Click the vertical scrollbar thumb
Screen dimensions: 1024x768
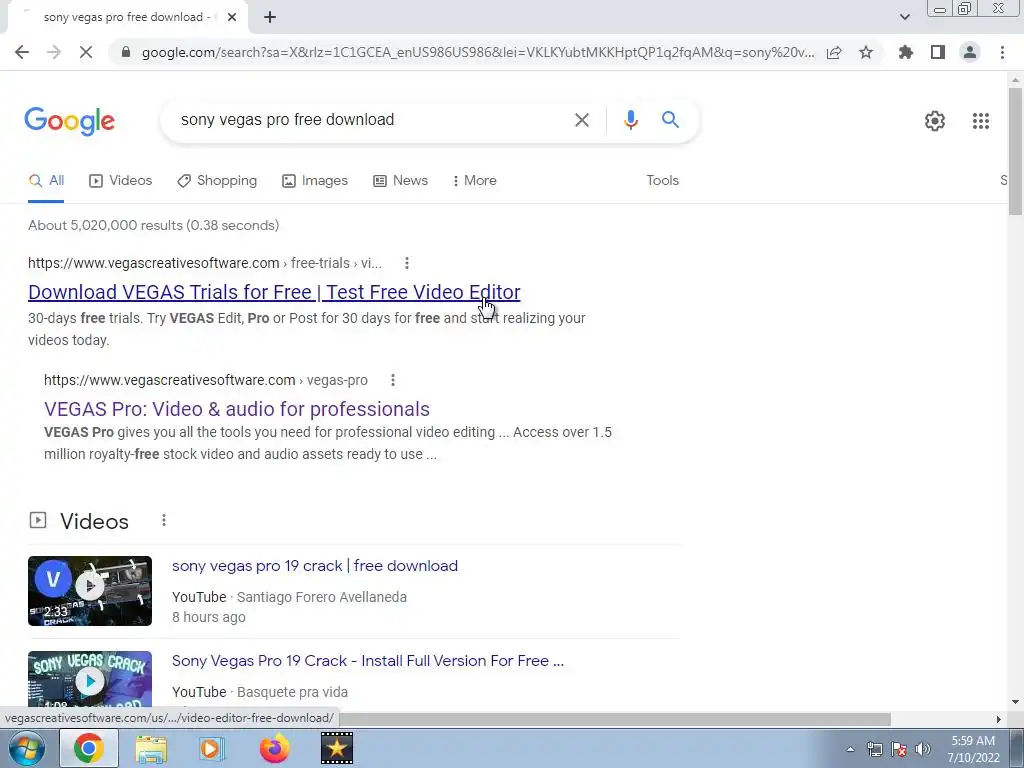click(1016, 150)
